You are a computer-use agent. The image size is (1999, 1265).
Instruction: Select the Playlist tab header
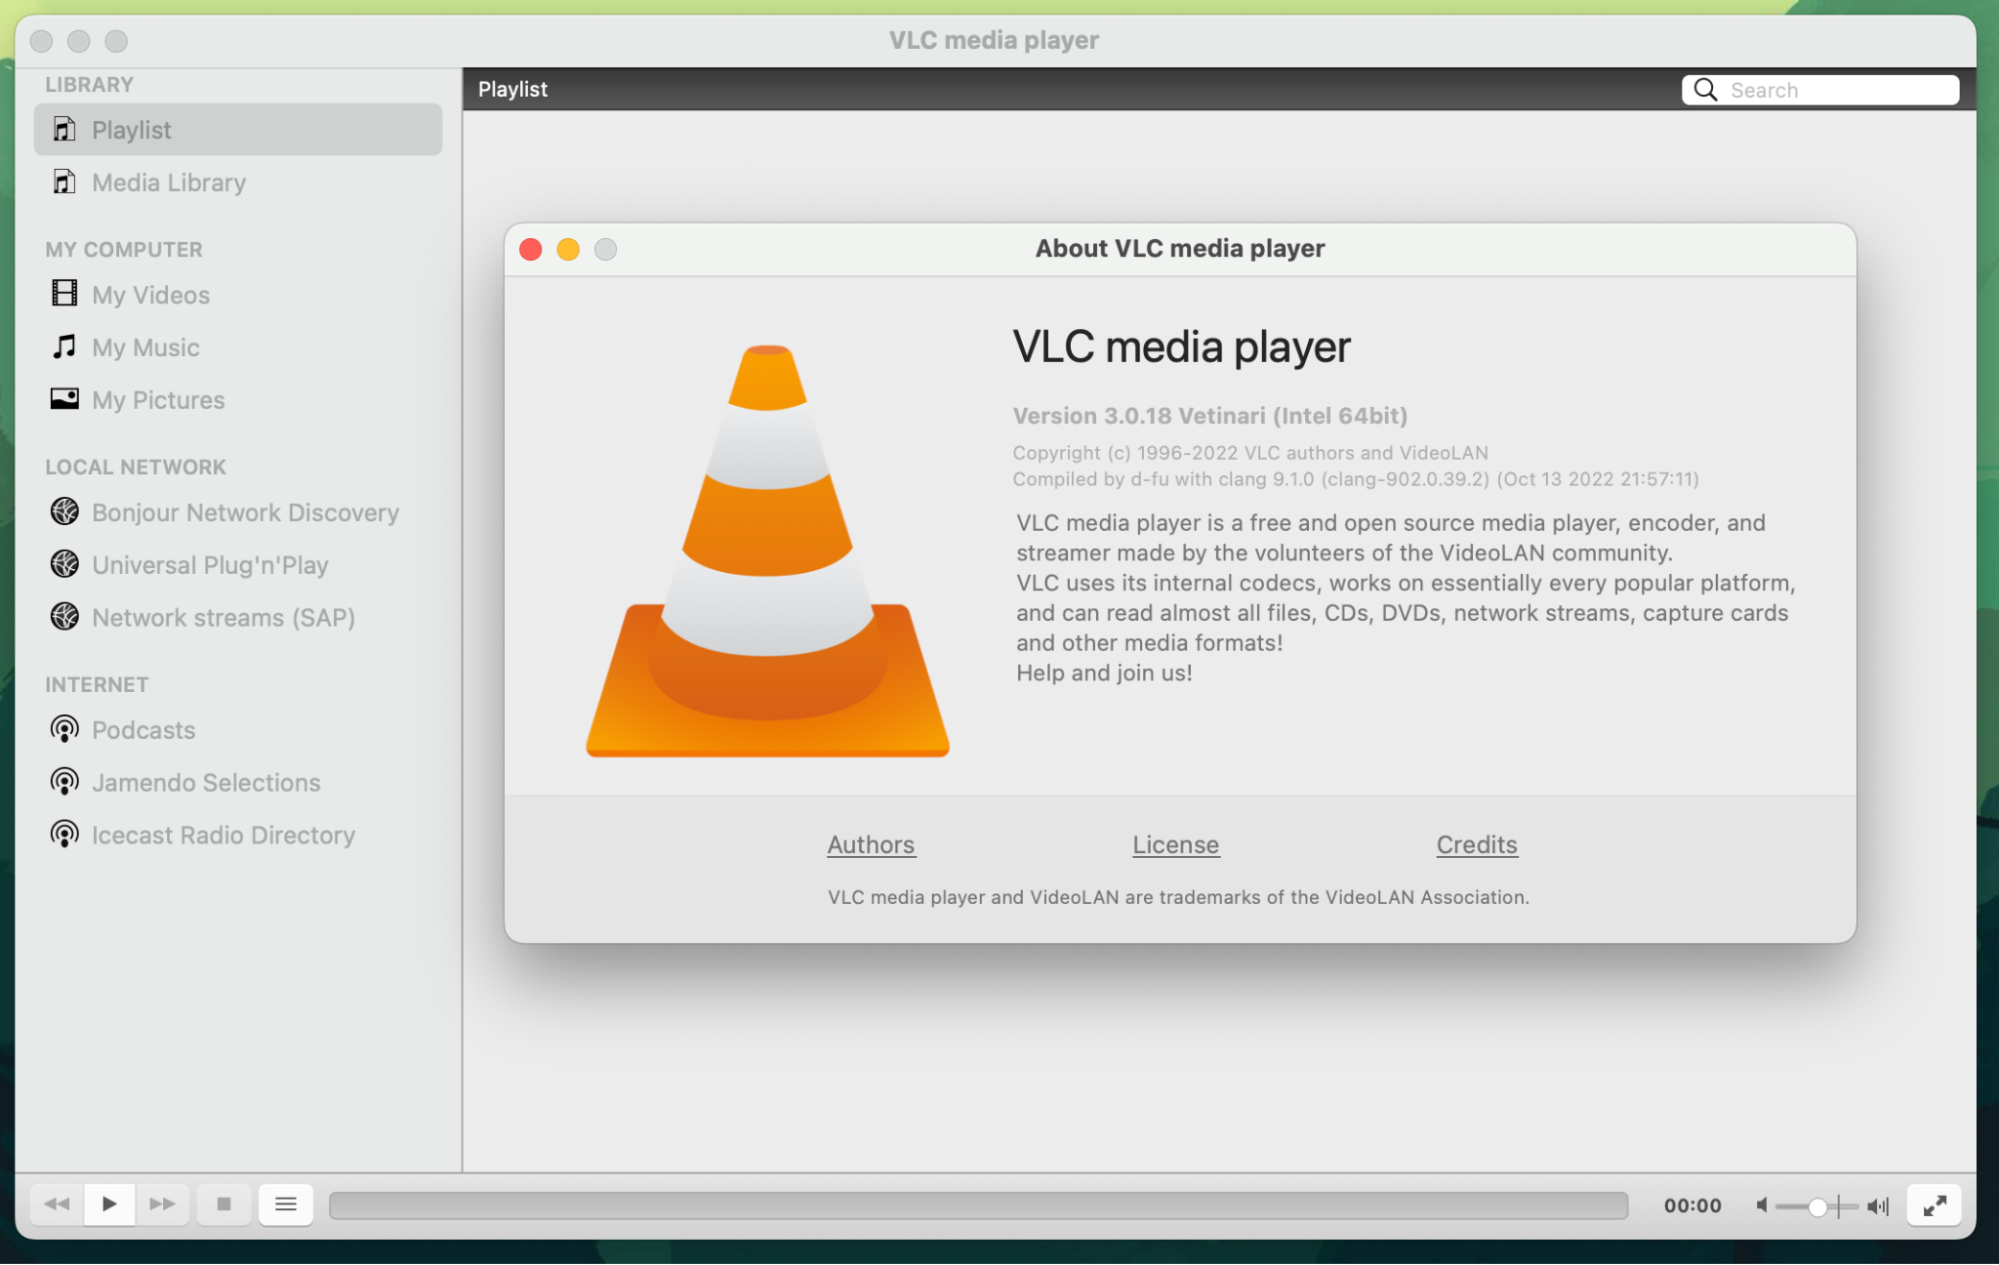click(x=512, y=89)
